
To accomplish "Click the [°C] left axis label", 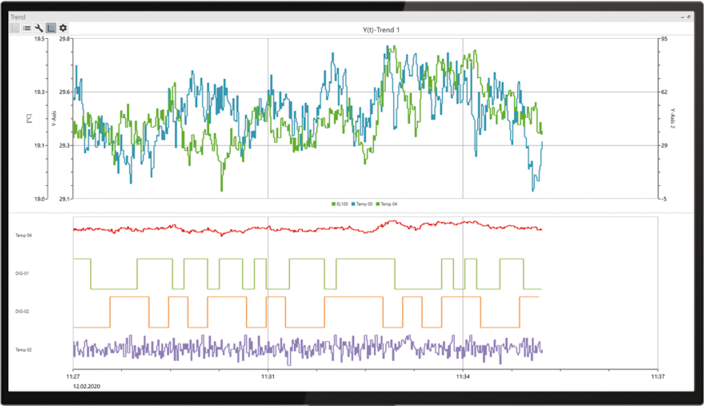I will 30,119.
